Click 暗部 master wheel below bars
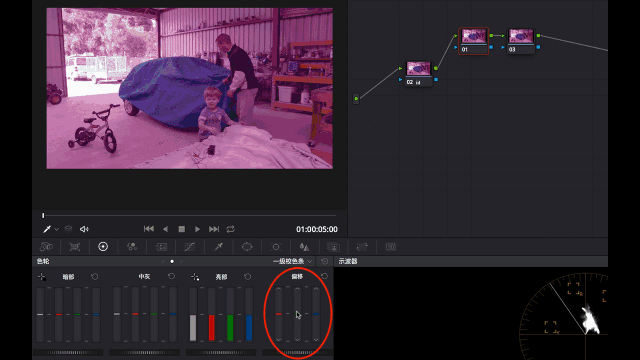This screenshot has height=360, width=640. click(68, 352)
